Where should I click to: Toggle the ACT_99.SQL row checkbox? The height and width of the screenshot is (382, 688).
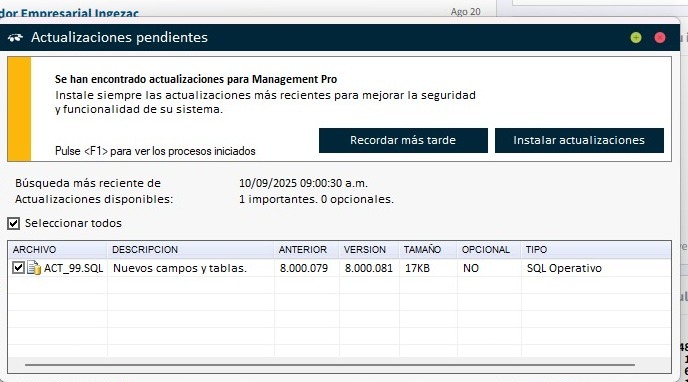tap(18, 268)
